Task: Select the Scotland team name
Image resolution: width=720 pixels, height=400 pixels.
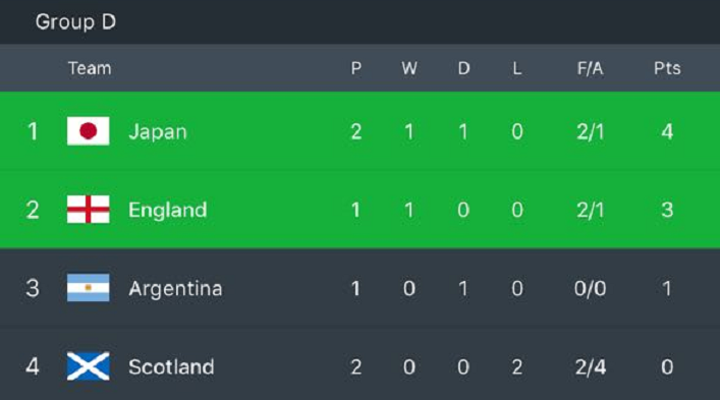Action: 171,367
